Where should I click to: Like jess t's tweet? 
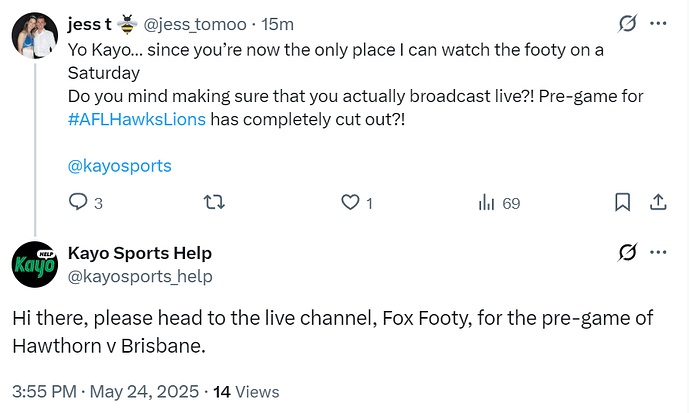point(350,203)
